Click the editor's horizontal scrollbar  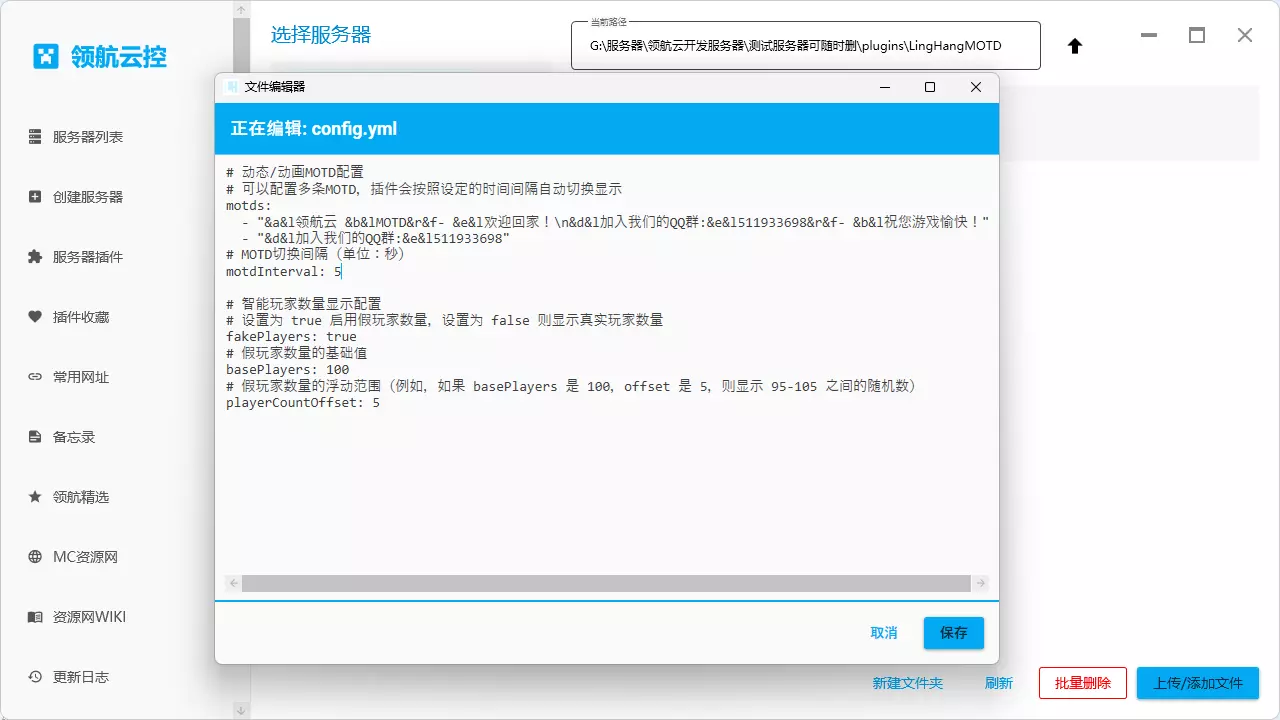pos(604,583)
